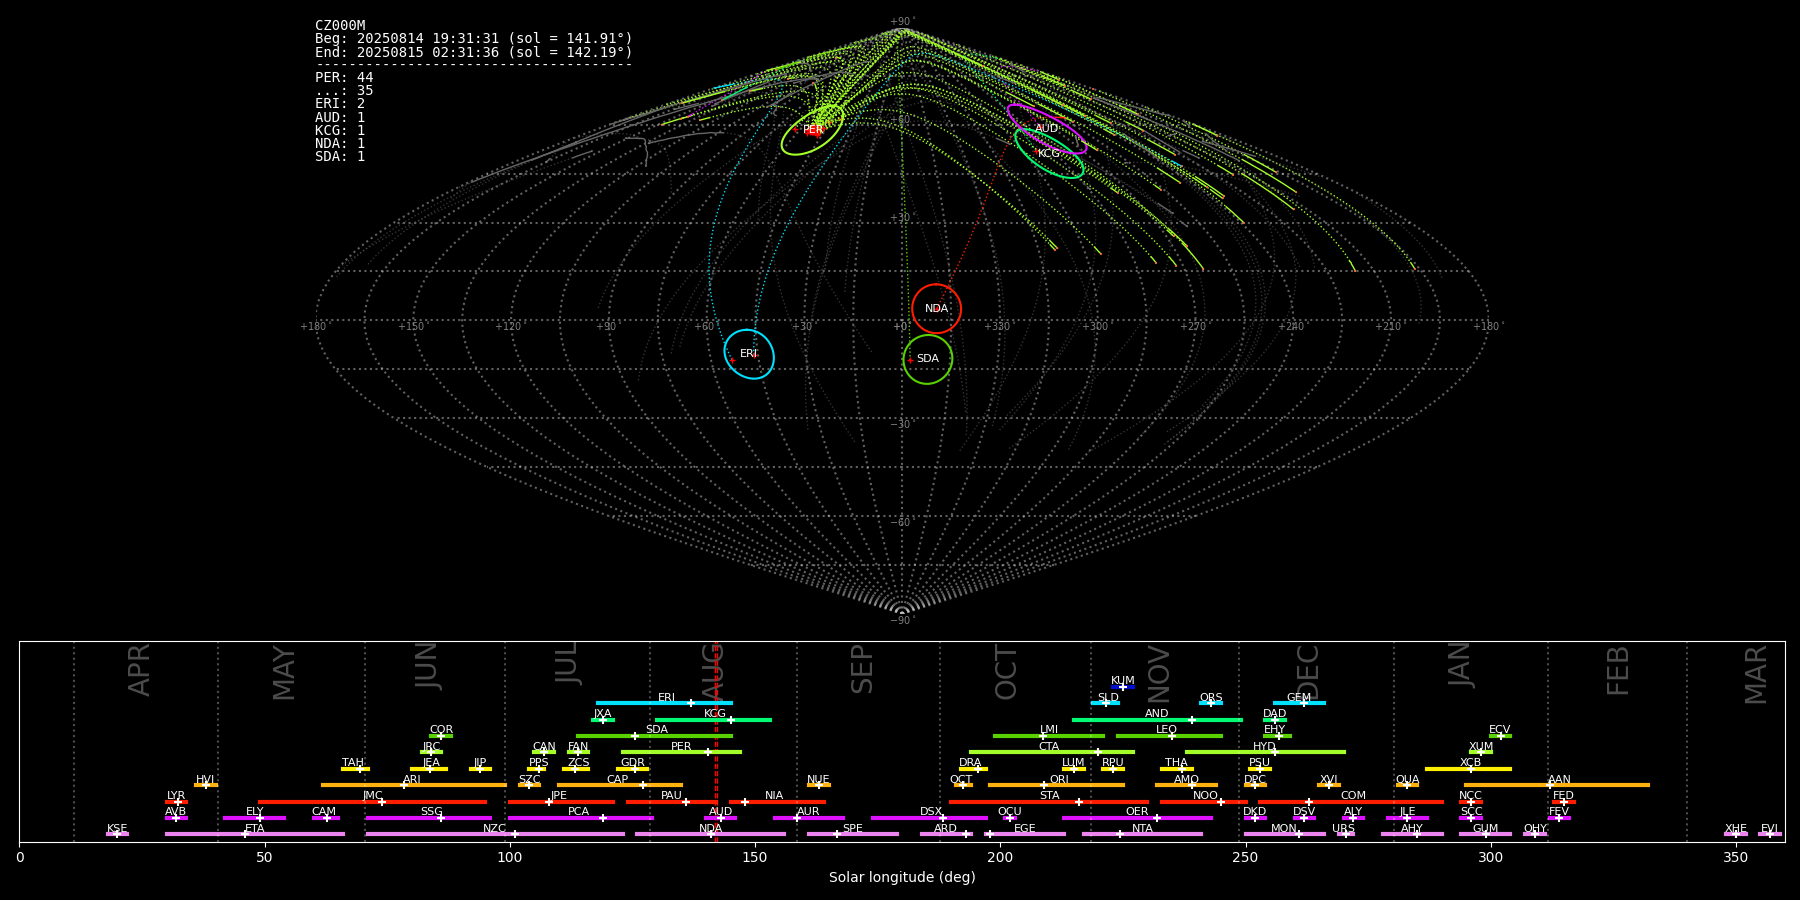
Task: Click the station name 'CZ000M' in header
Action: [340, 26]
